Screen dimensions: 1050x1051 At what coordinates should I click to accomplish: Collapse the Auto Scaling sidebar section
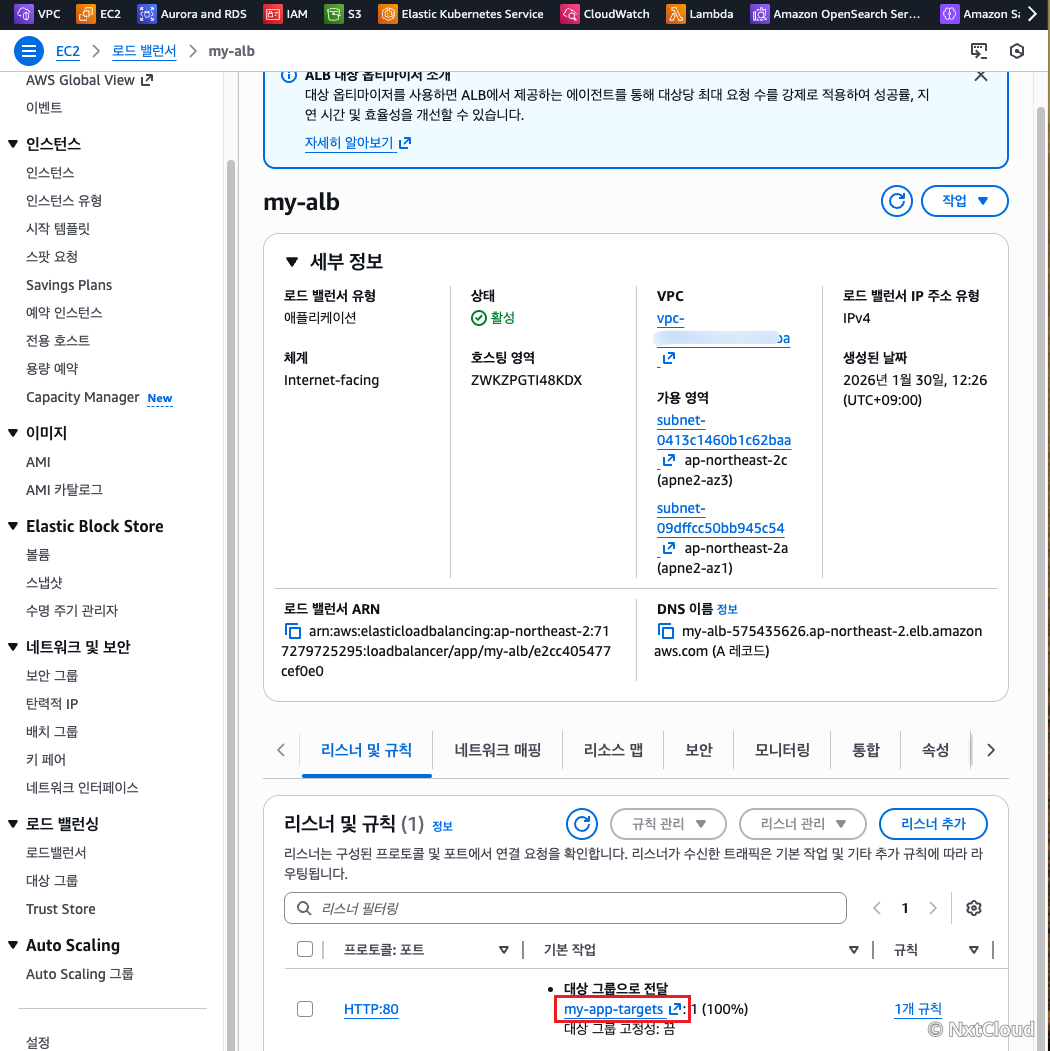coord(13,945)
